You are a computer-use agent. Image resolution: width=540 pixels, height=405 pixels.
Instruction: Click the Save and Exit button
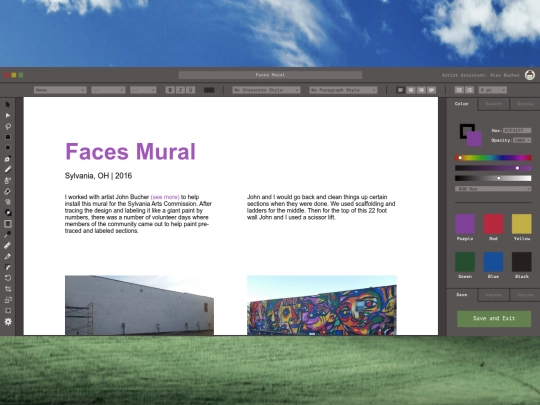point(494,319)
